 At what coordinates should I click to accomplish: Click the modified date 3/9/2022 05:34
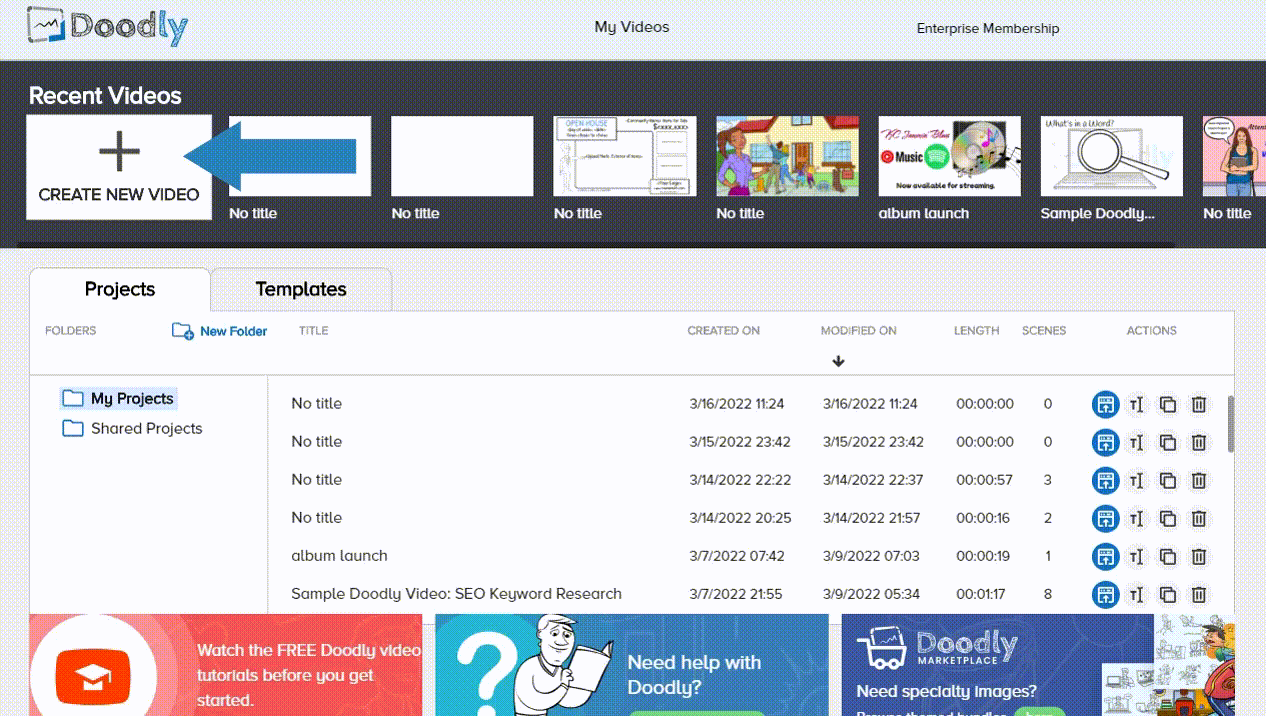coord(871,594)
